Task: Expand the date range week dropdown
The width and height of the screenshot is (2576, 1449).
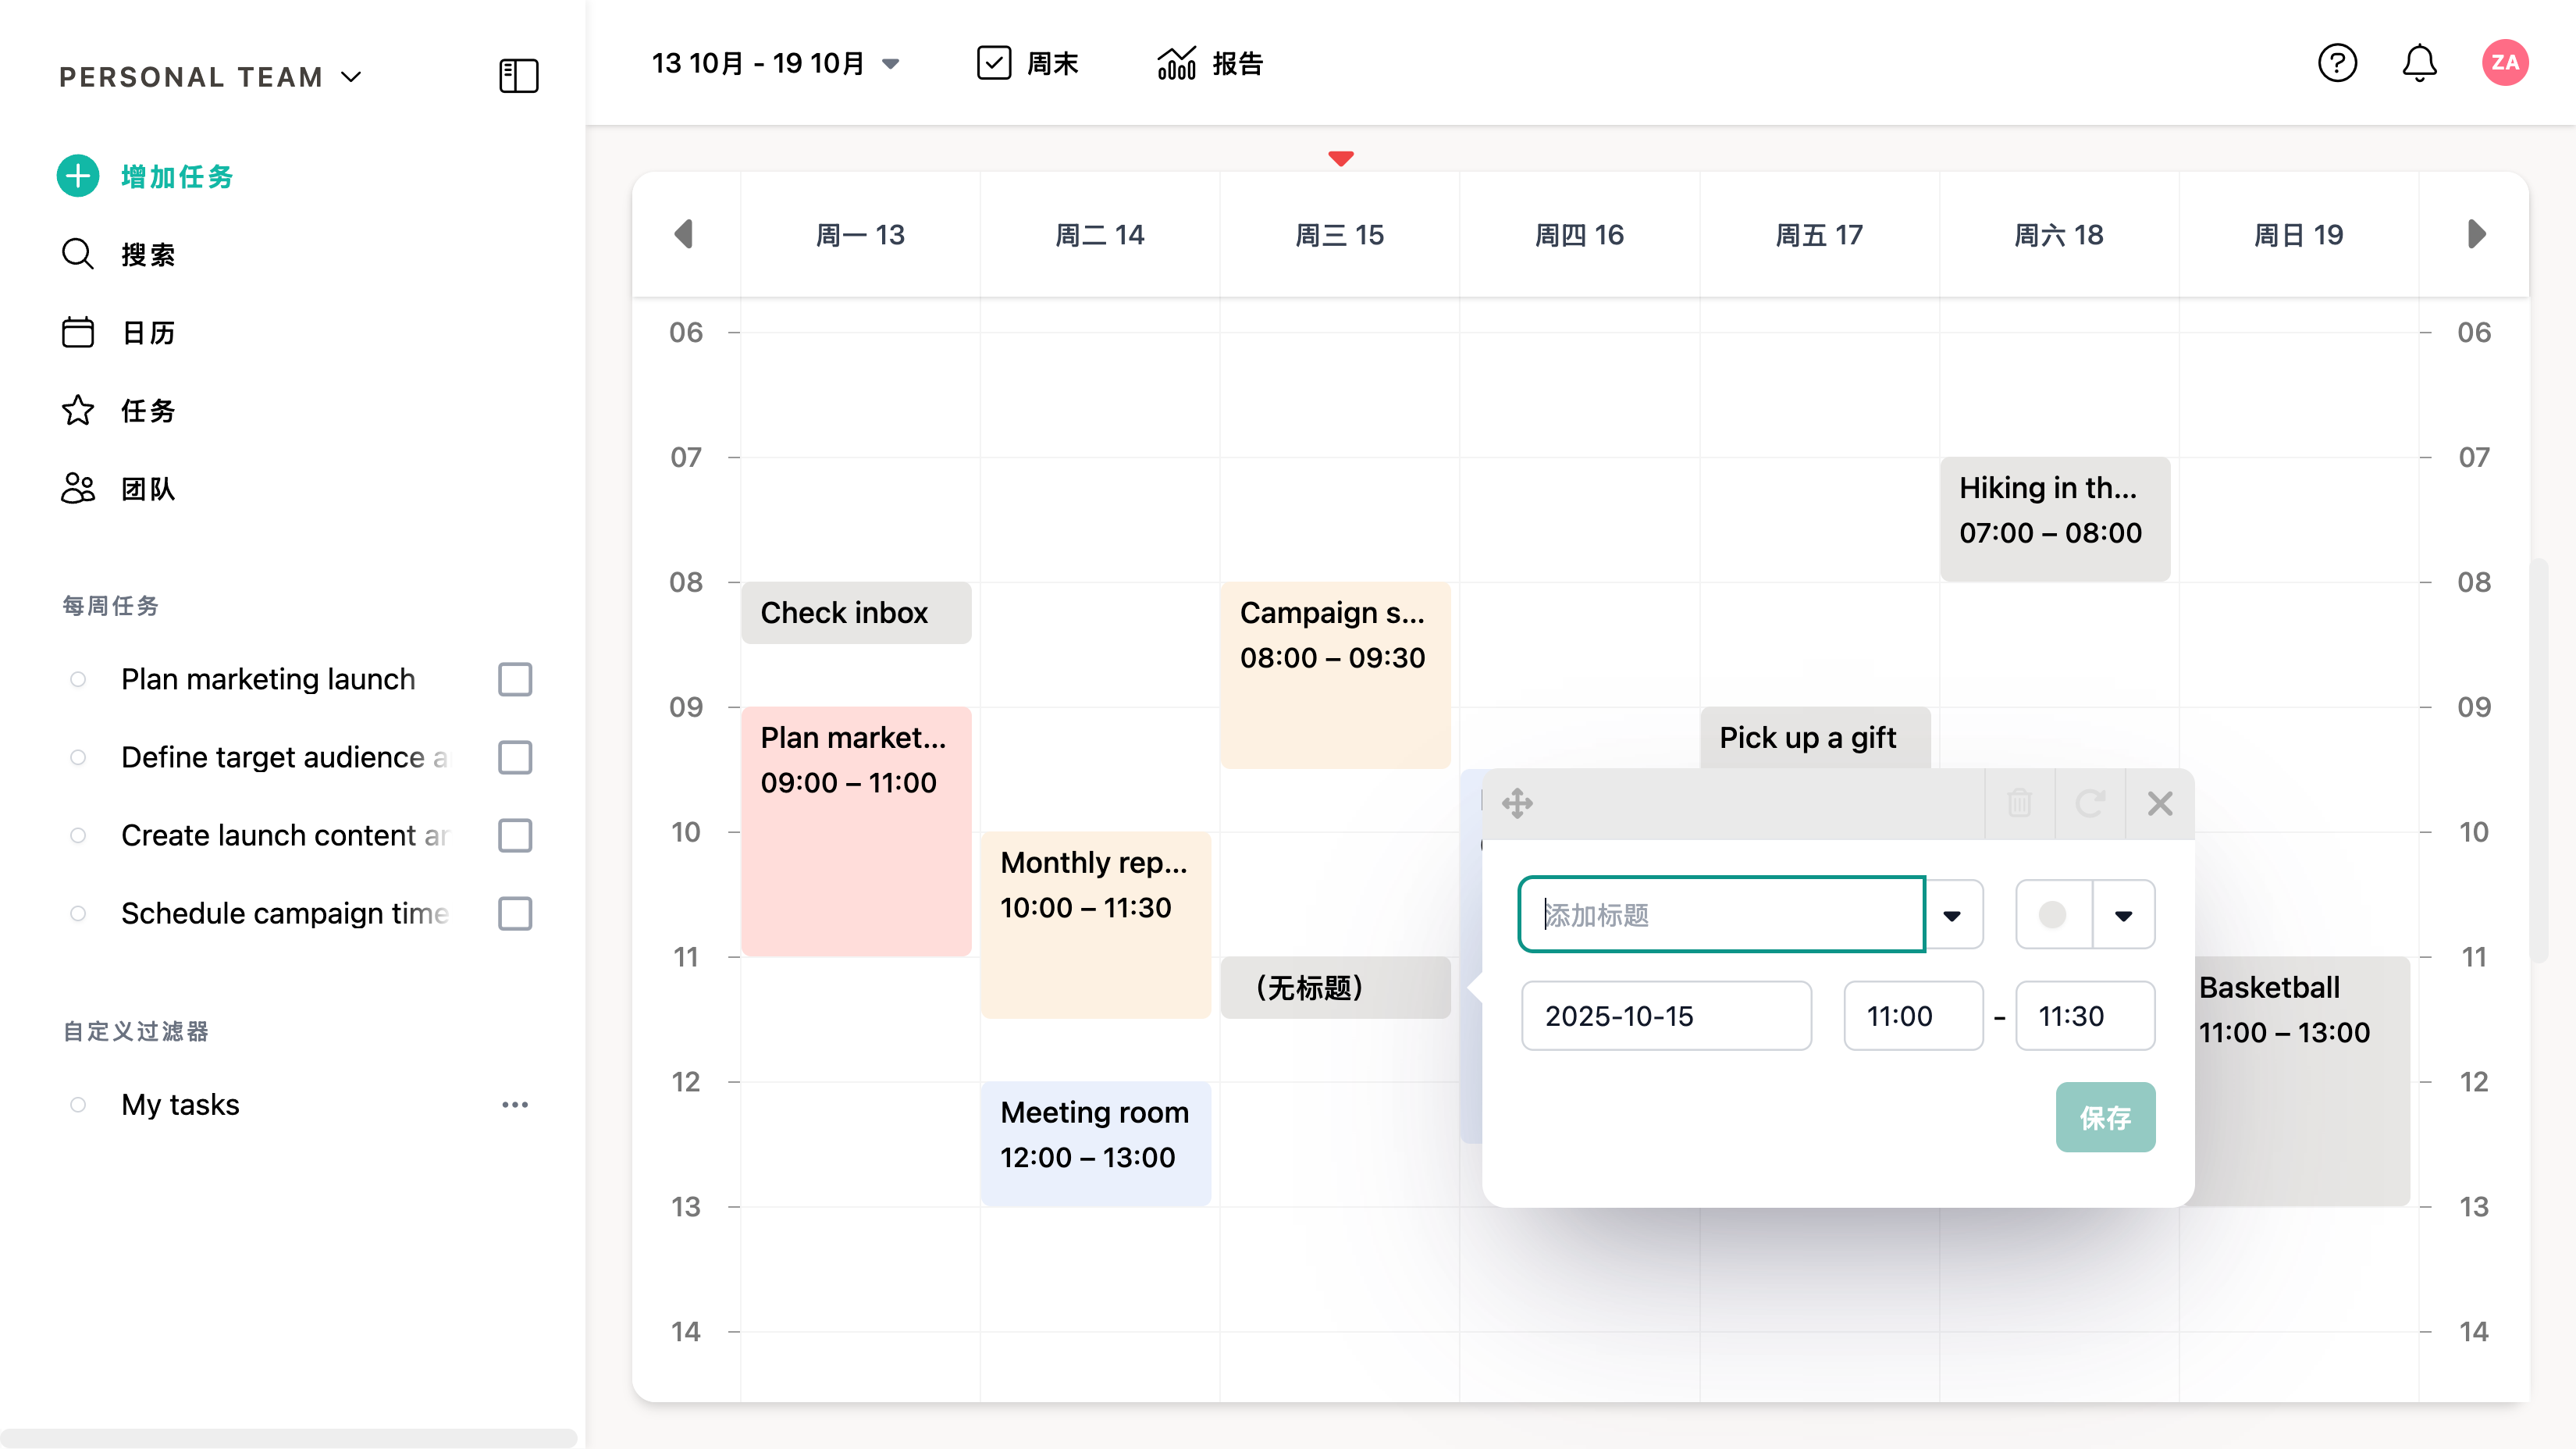Action: coord(890,64)
